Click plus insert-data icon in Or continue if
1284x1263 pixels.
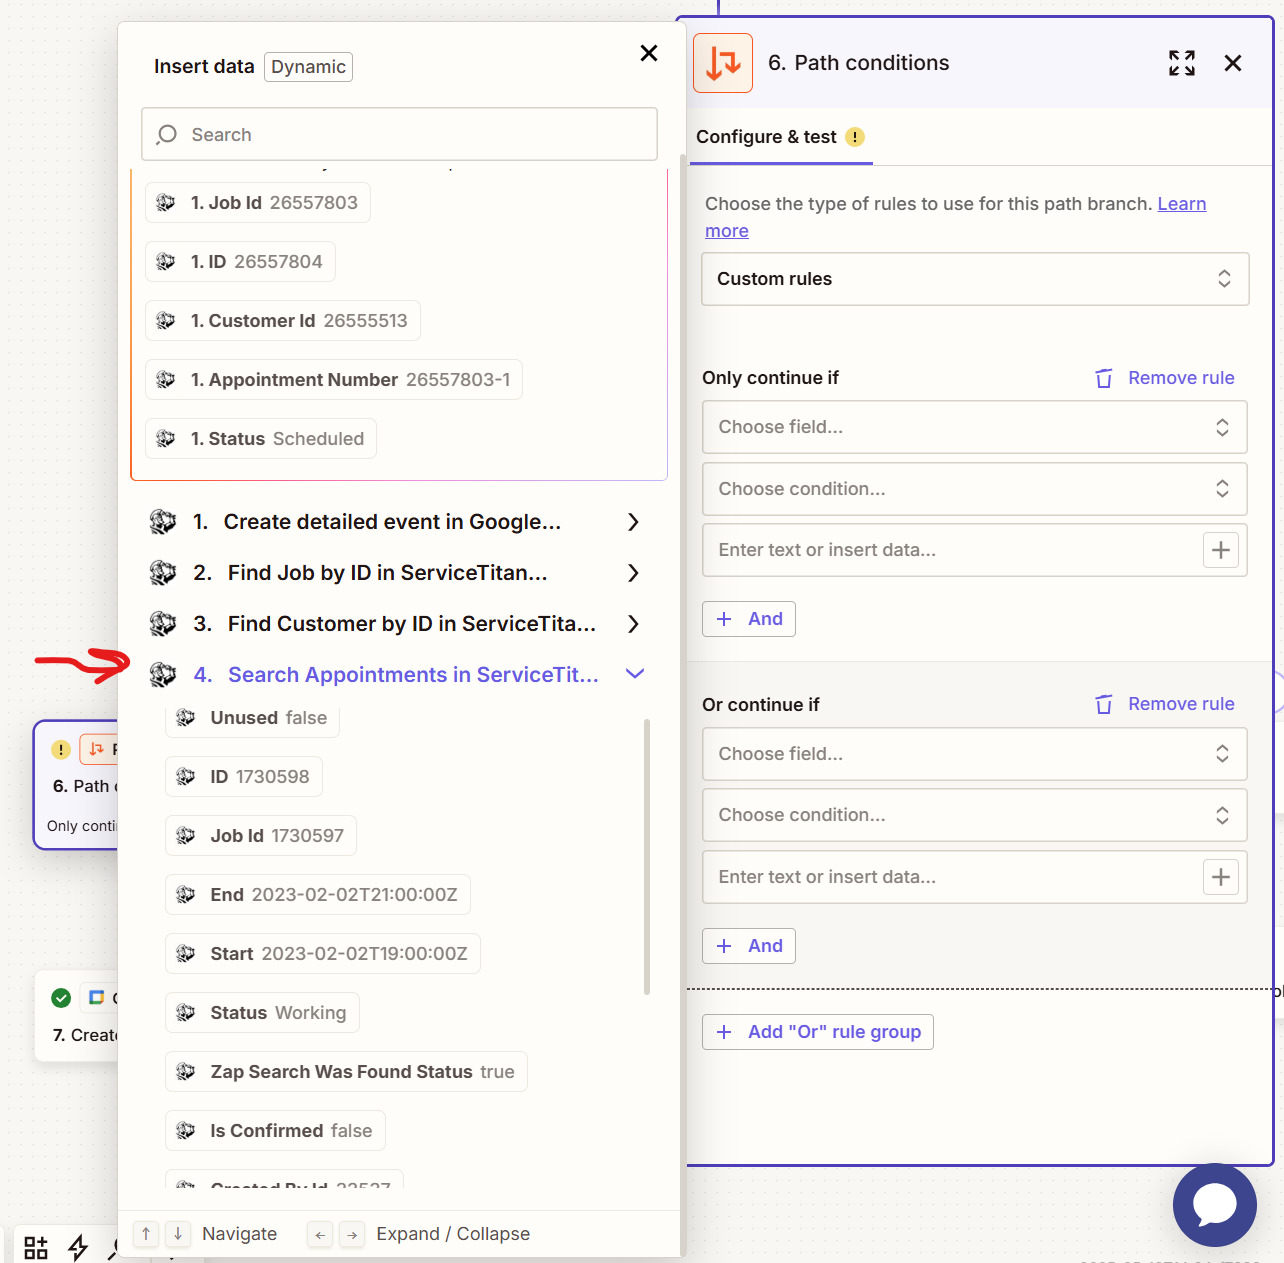(1221, 877)
